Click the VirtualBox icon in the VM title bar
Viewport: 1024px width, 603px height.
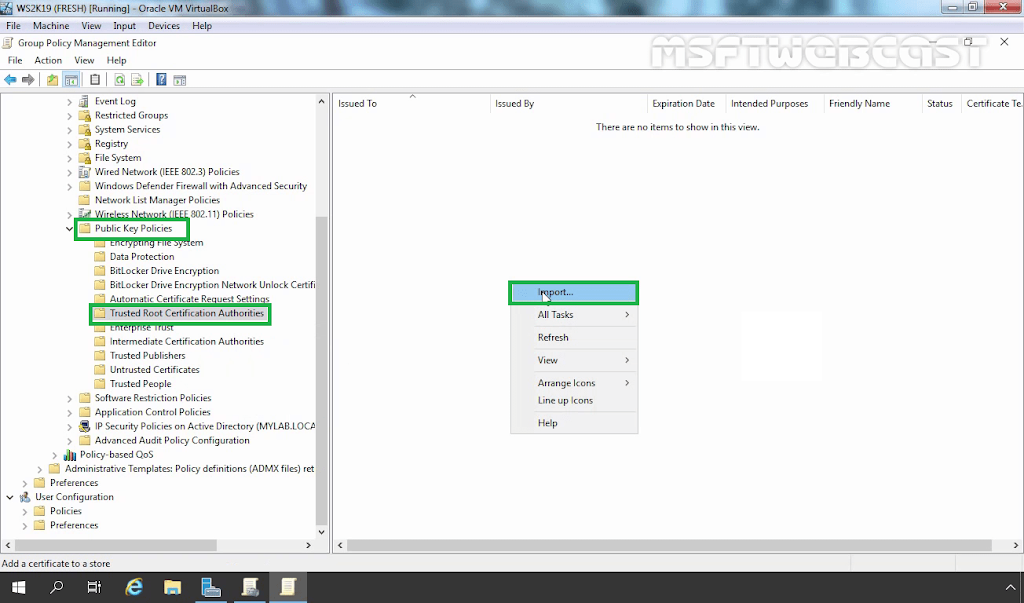(x=7, y=8)
